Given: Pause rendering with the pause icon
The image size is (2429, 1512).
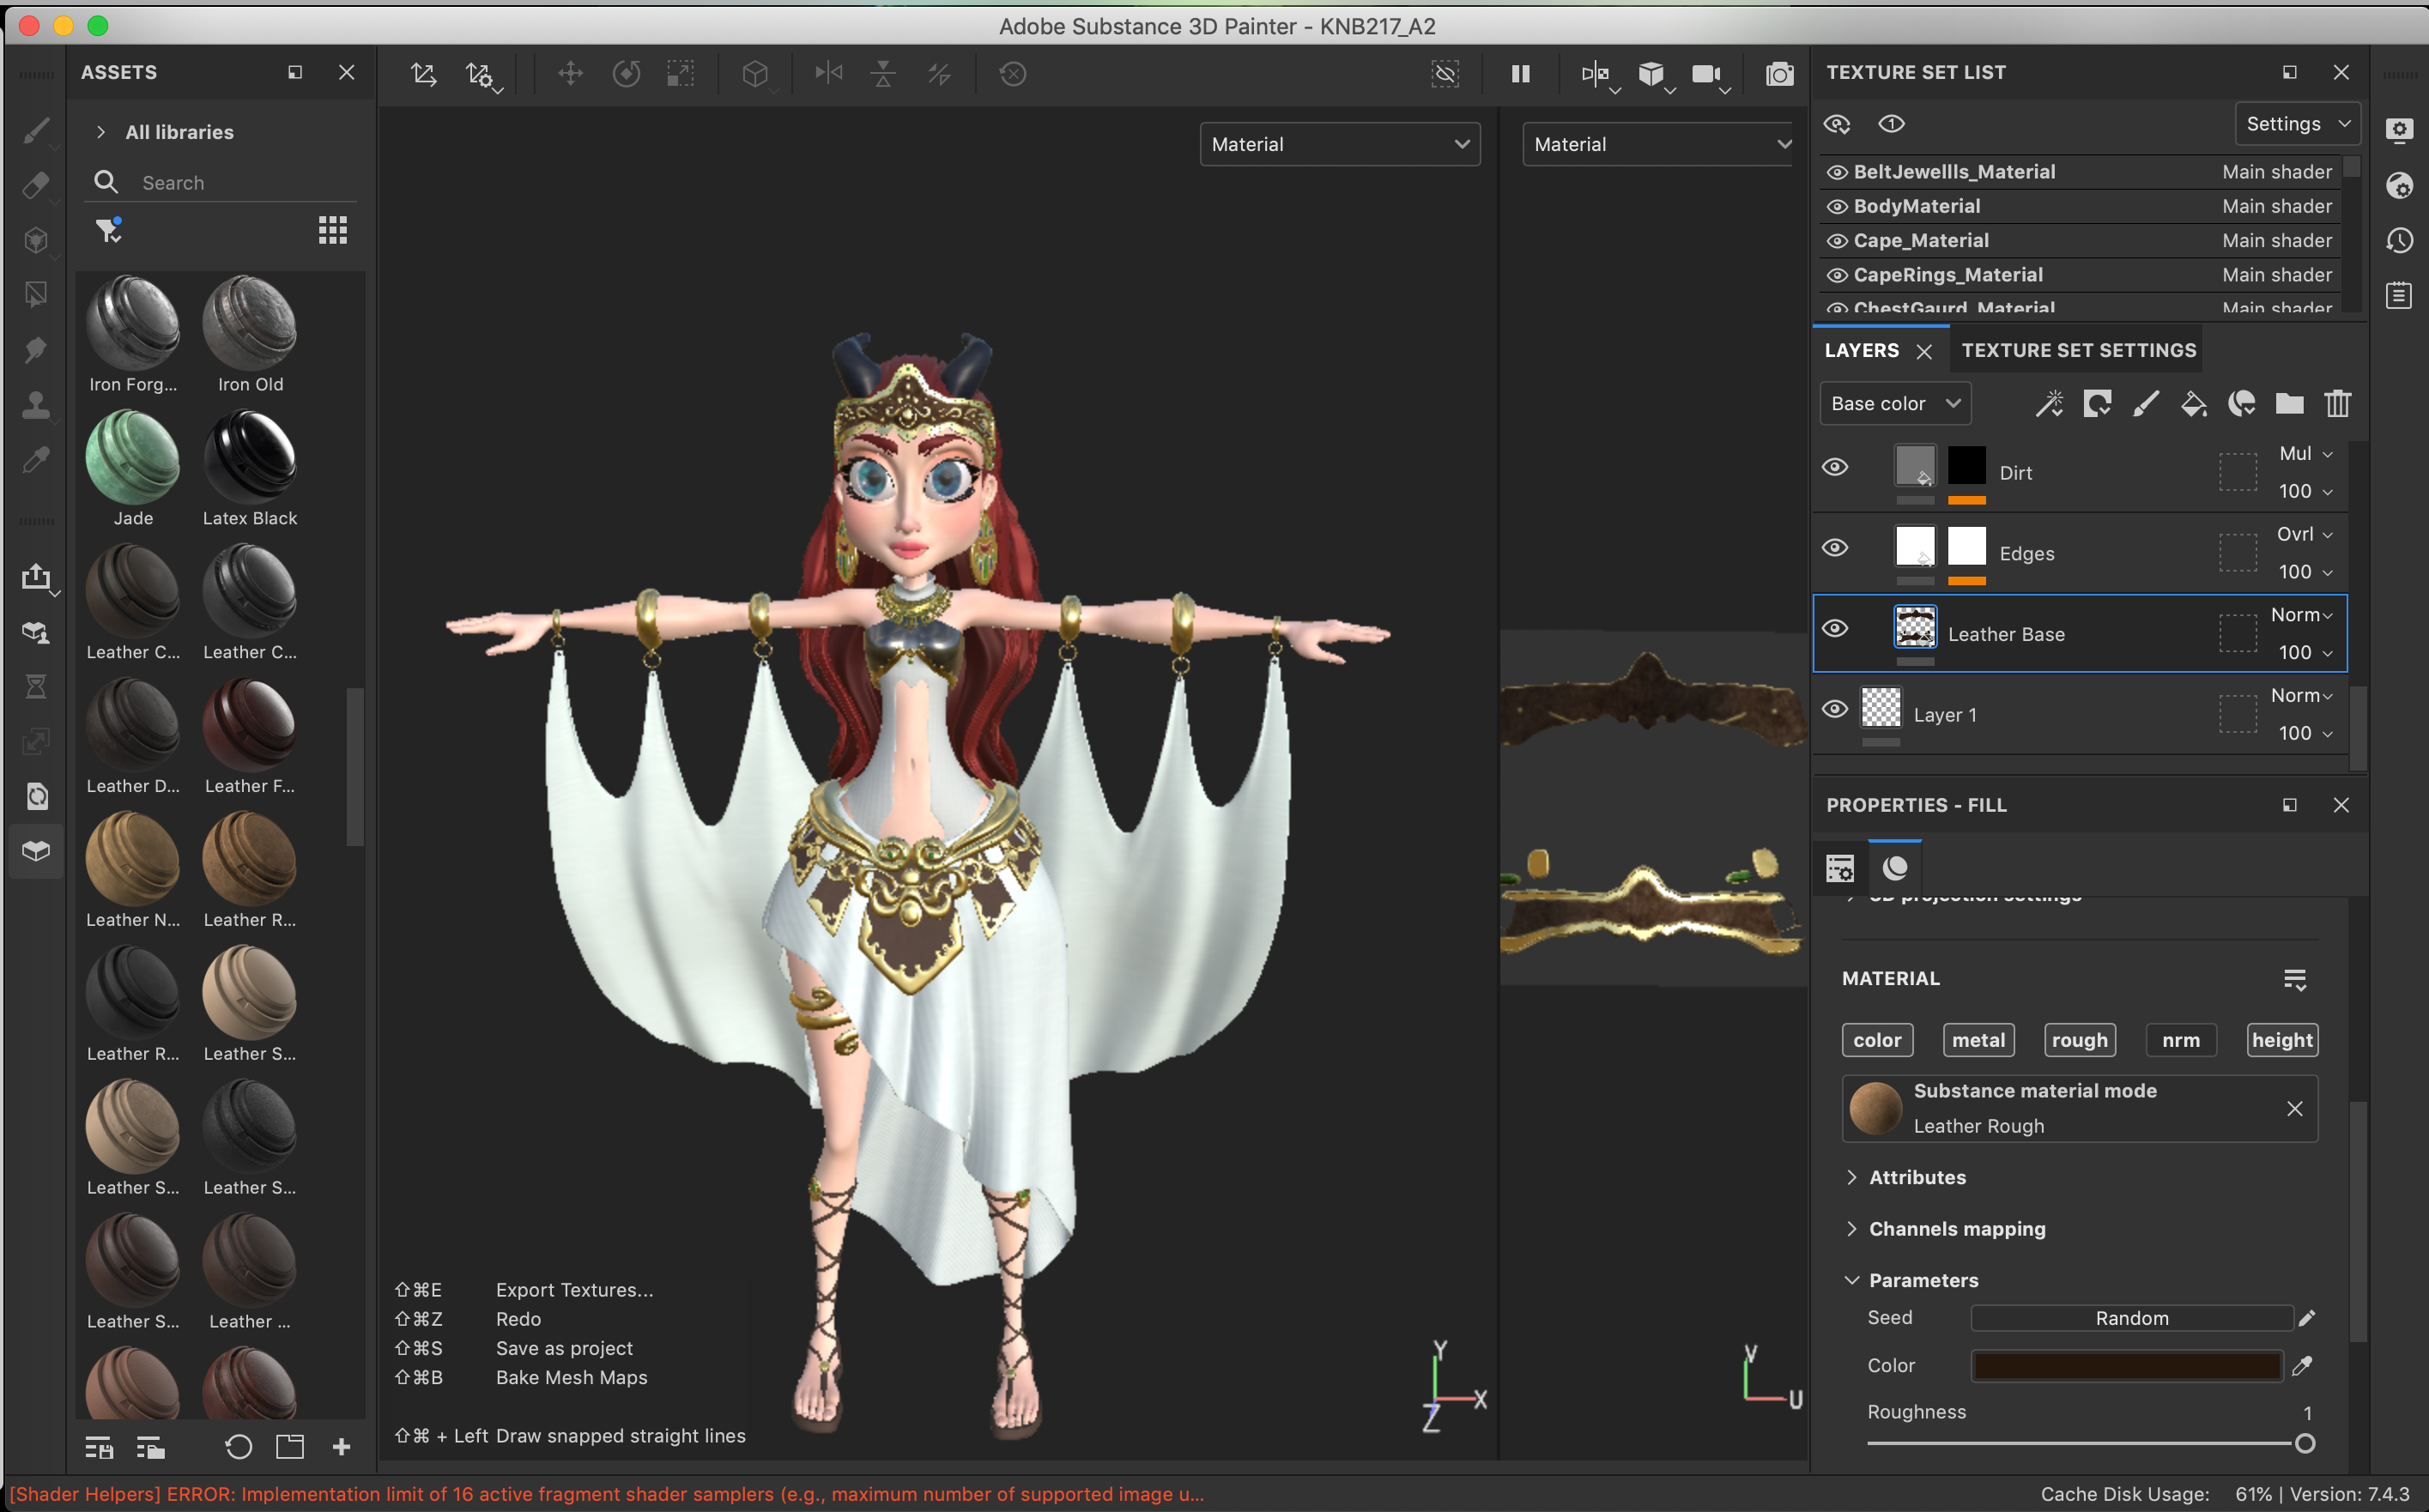Looking at the screenshot, I should [x=1520, y=74].
